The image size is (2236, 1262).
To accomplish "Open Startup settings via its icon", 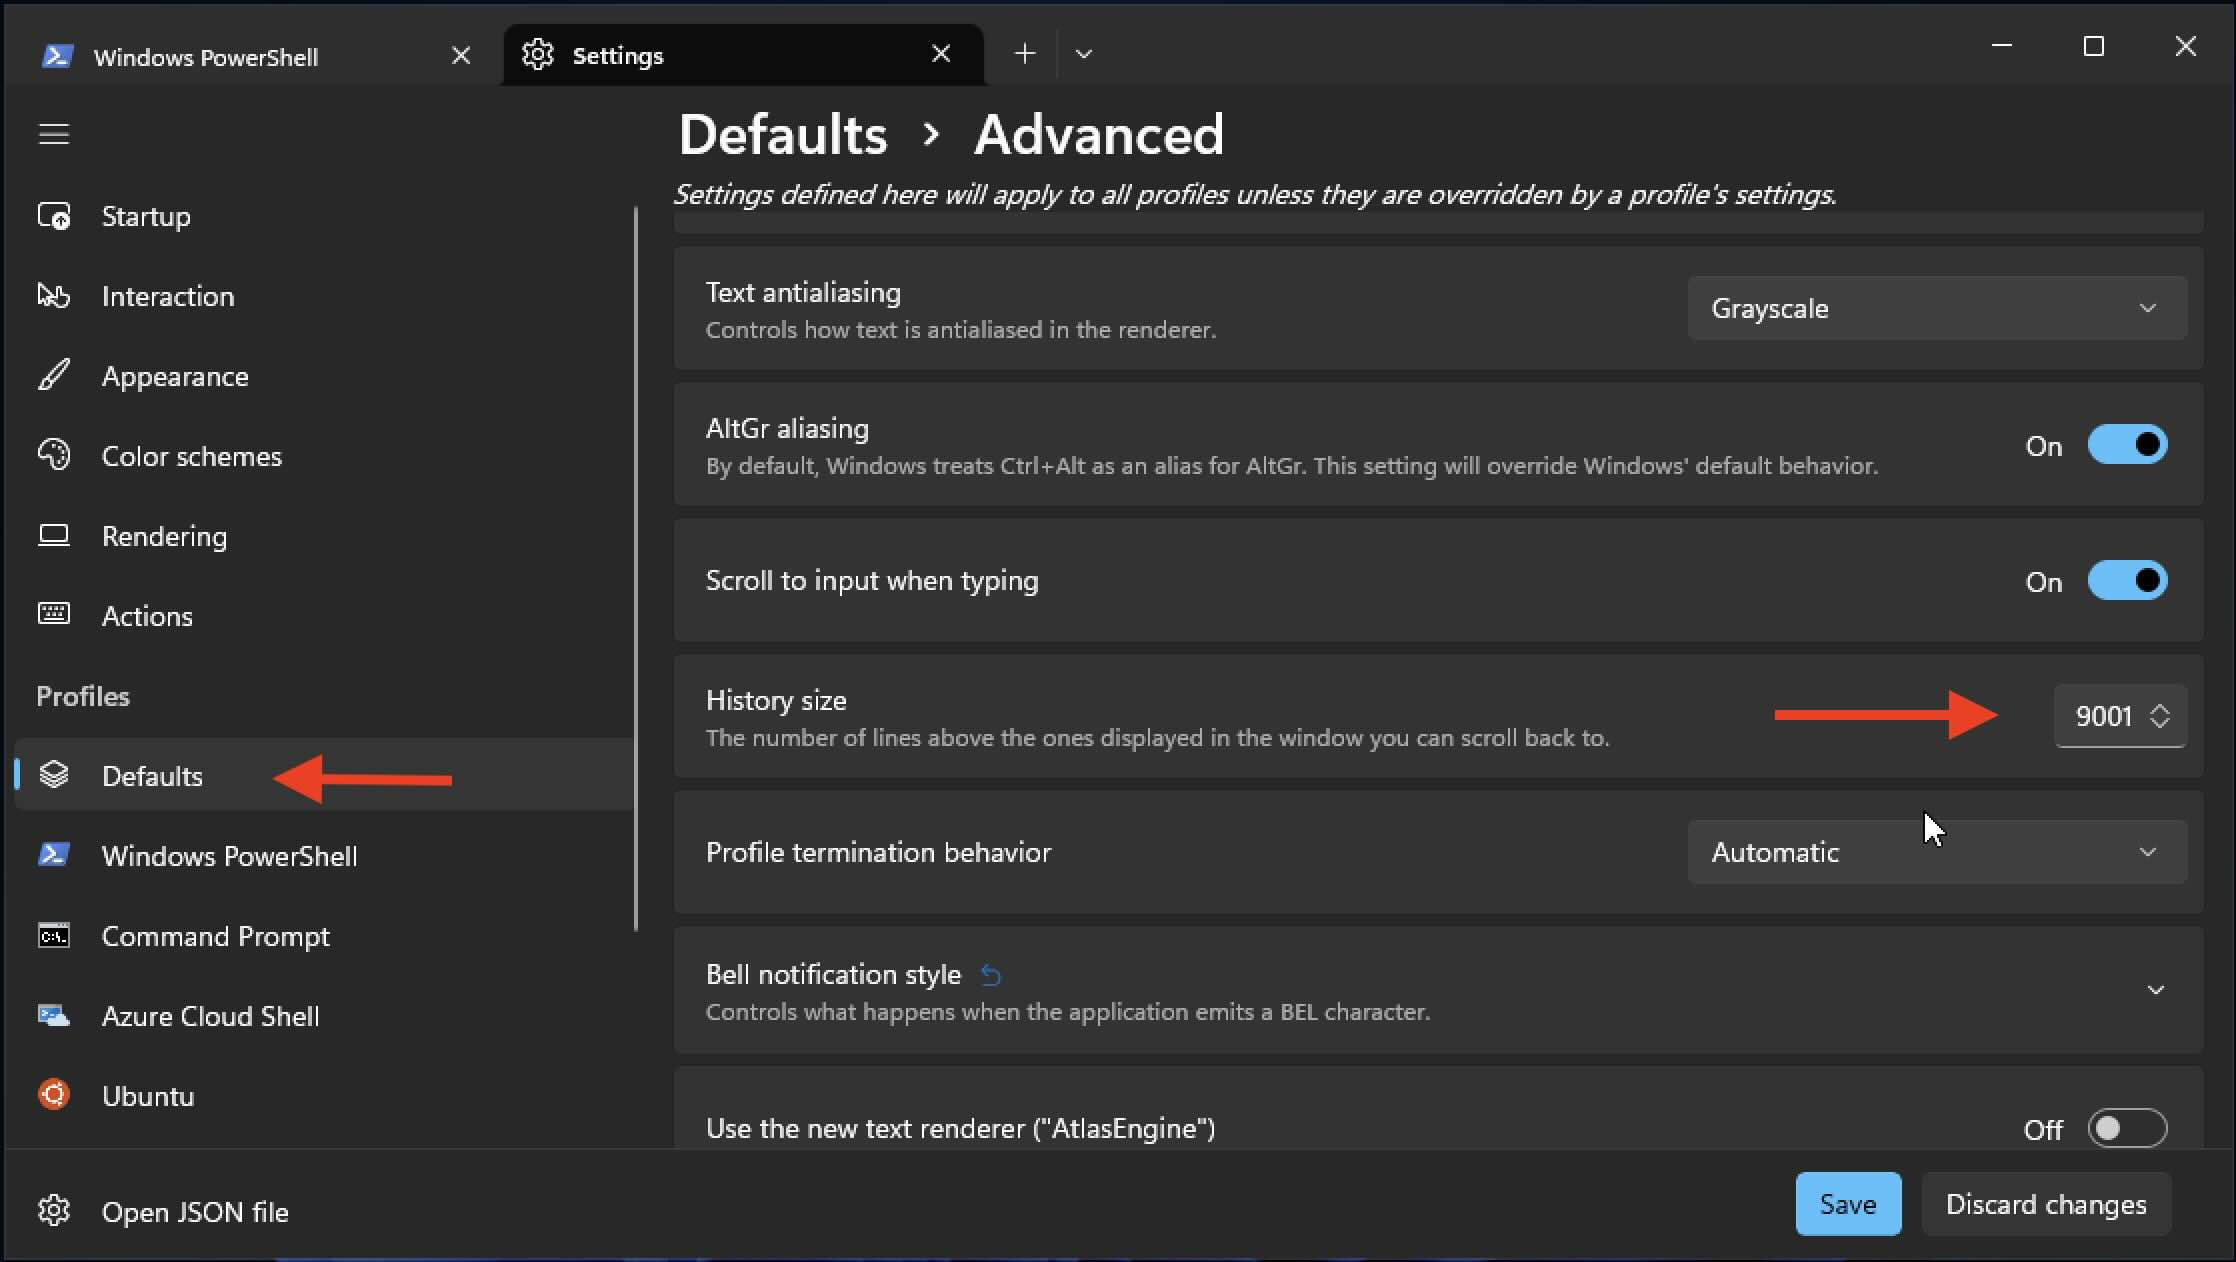I will (54, 216).
